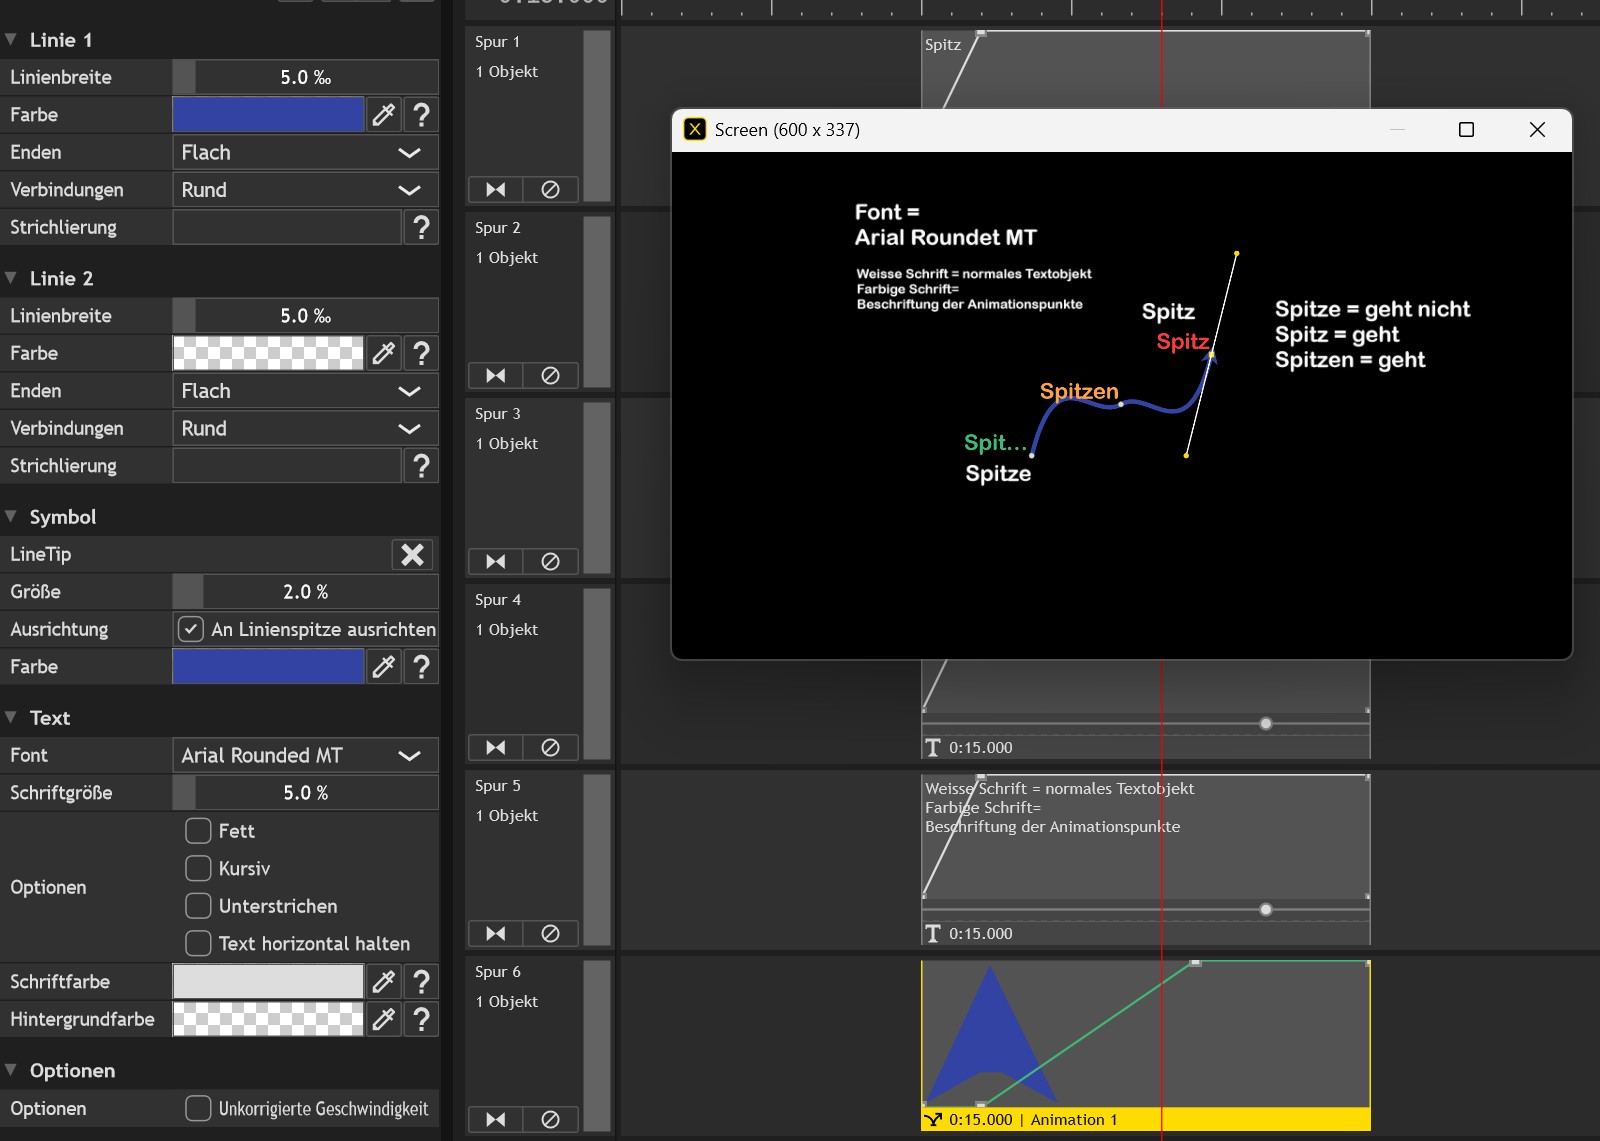This screenshot has height=1141, width=1600.
Task: Maximize the Screen (600 x 337) preview window
Action: click(1466, 130)
